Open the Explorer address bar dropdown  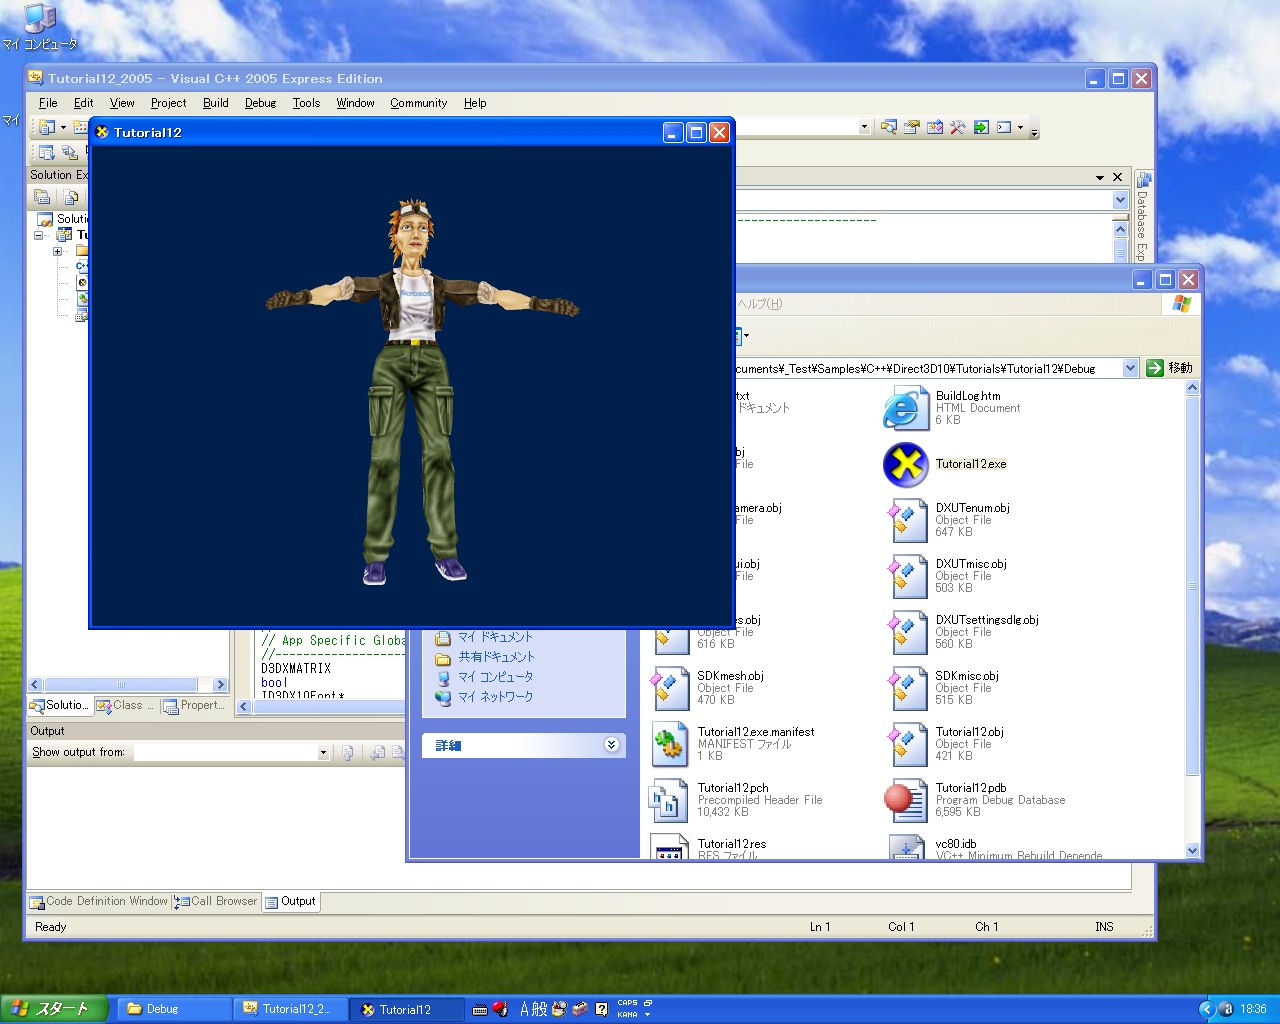click(x=1129, y=368)
